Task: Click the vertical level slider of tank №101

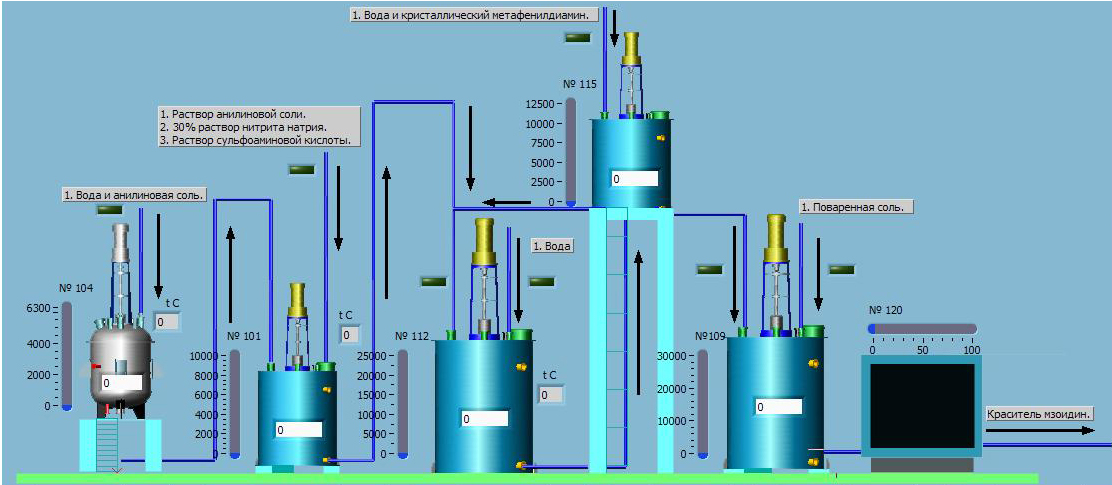Action: click(x=235, y=403)
